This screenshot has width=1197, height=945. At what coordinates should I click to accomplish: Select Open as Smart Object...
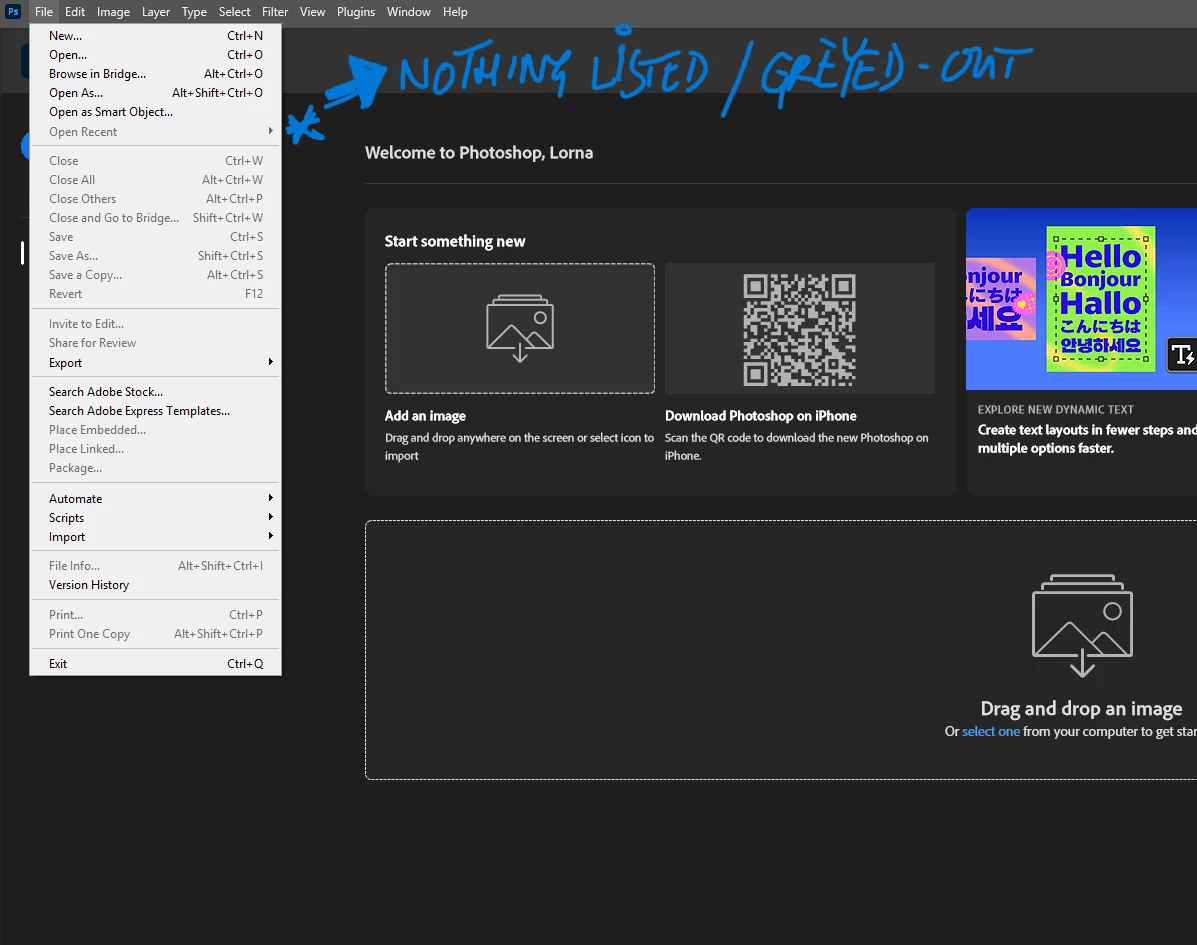(156, 112)
